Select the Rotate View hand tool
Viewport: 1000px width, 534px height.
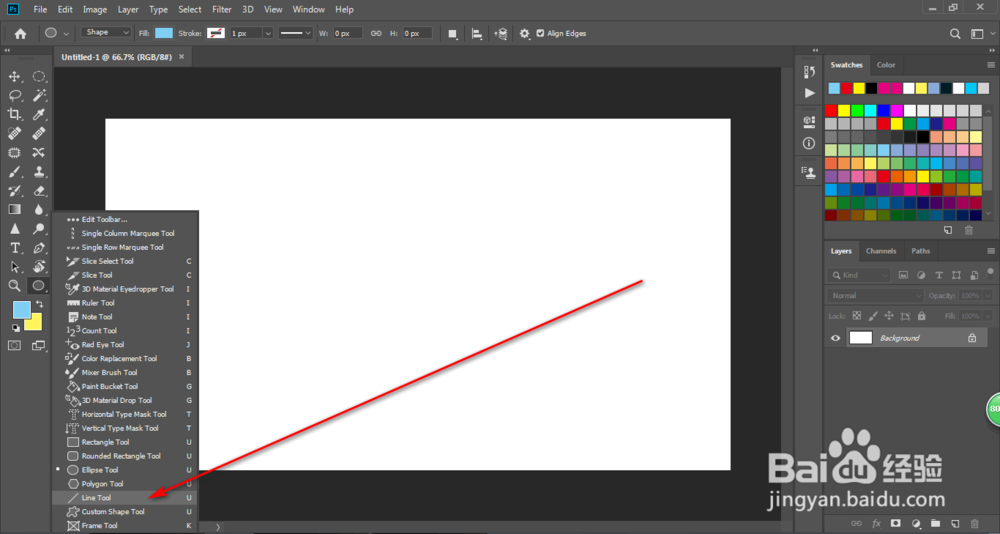coord(39,267)
